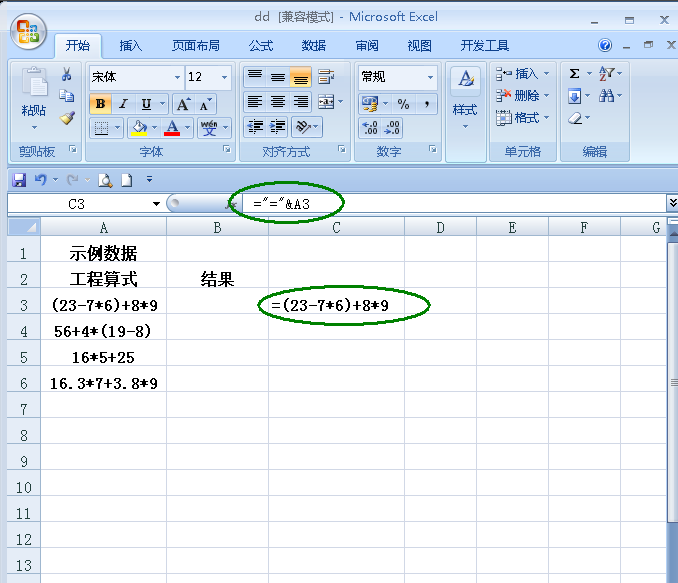The width and height of the screenshot is (678, 583).
Task: Toggle Bold formatting
Action: [99, 104]
